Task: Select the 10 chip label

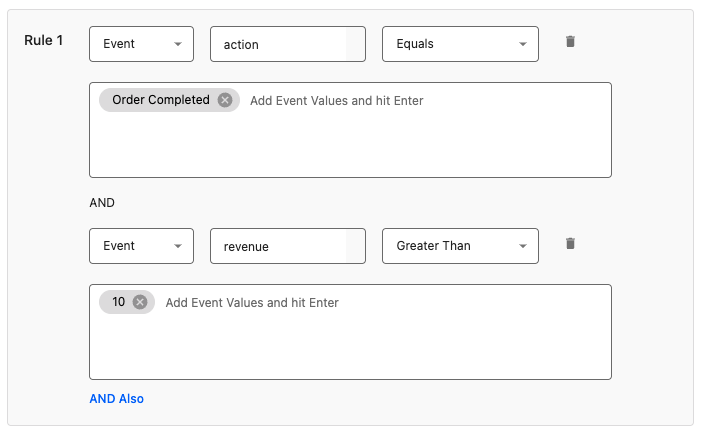Action: coord(119,302)
